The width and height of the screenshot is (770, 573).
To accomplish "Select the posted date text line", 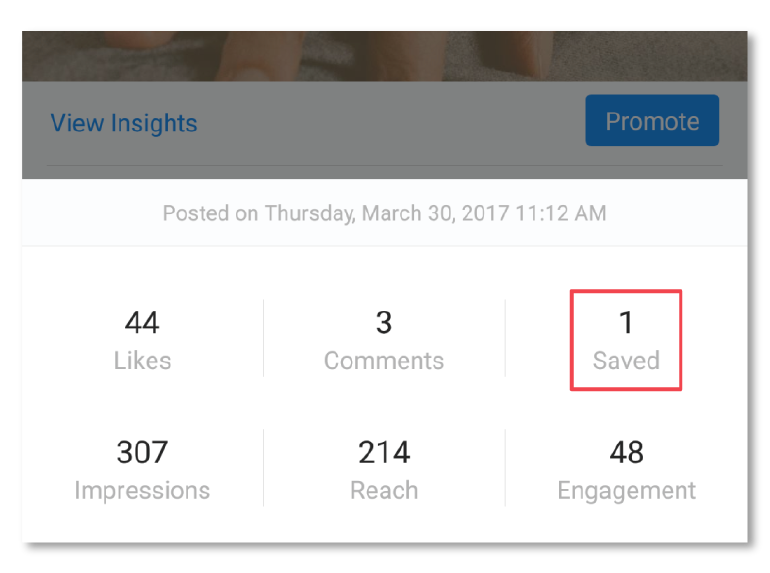I will (384, 213).
